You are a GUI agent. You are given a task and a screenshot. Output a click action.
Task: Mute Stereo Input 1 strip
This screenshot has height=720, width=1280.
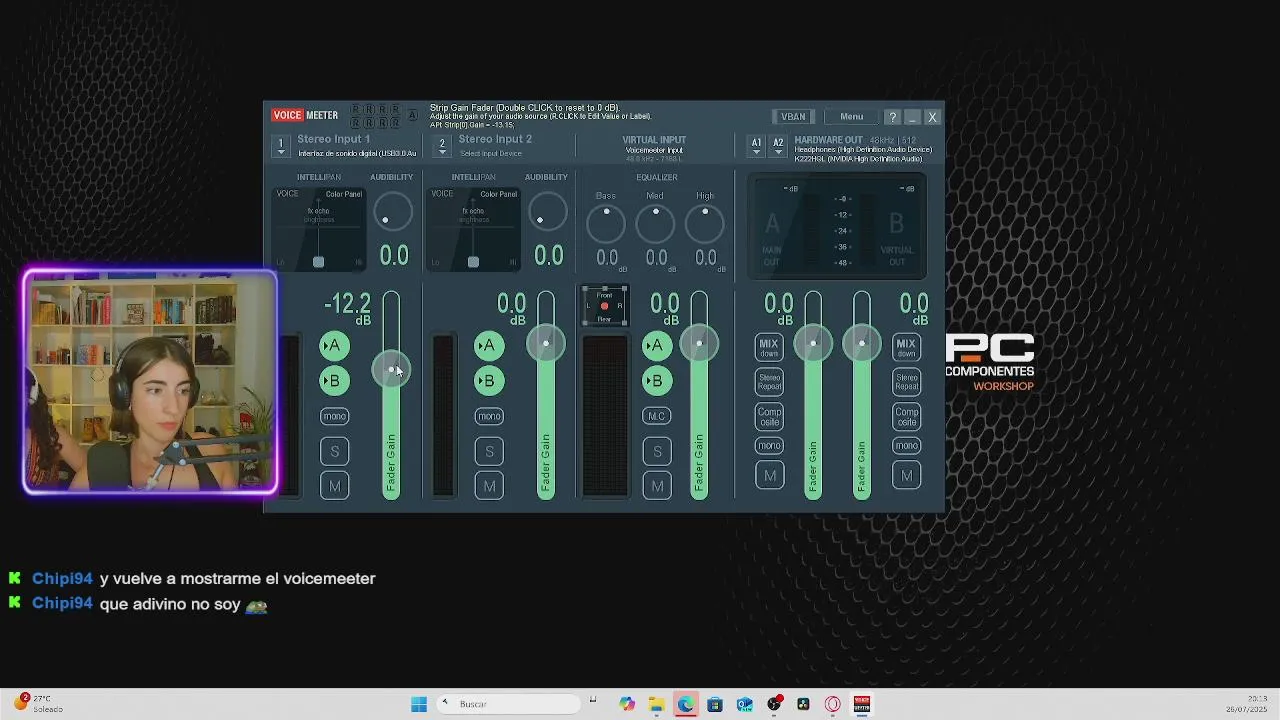[x=334, y=486]
